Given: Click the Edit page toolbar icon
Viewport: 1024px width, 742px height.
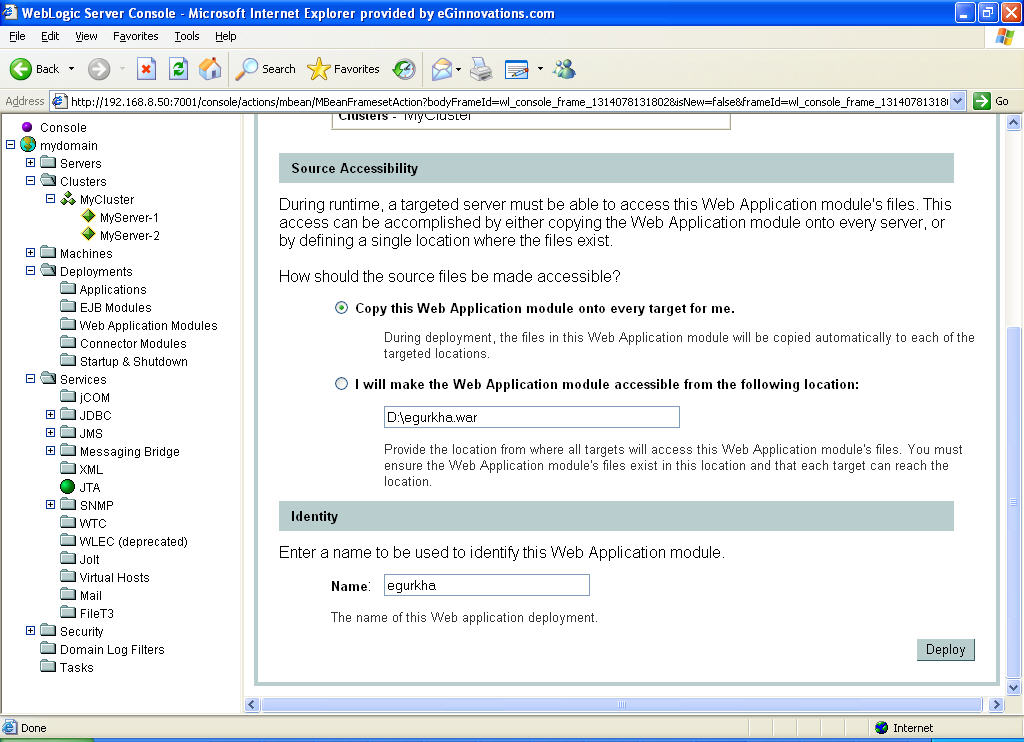Looking at the screenshot, I should pyautogui.click(x=517, y=69).
